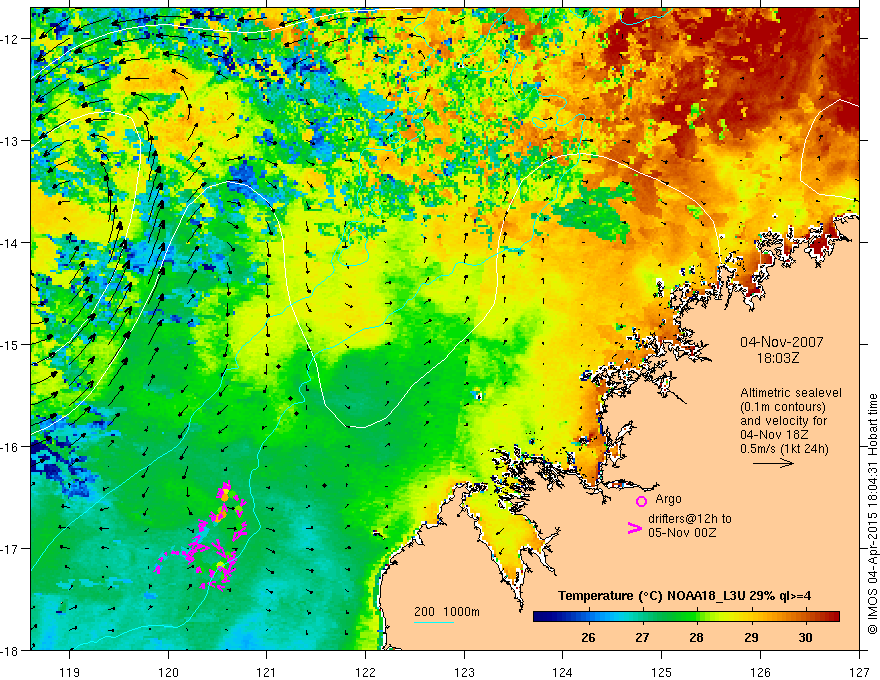
Task: Click the latitude axis label '-16'
Action: tap(11, 447)
